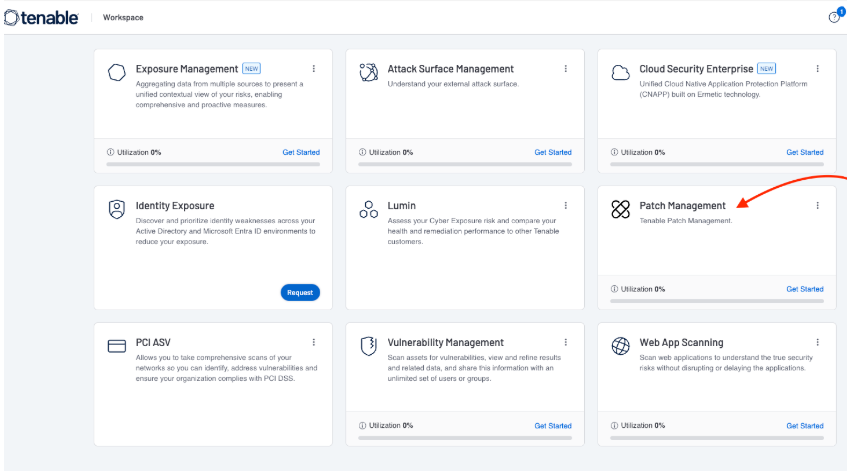Click Get Started under Web App Scanning
This screenshot has height=471, width=847.
(804, 425)
